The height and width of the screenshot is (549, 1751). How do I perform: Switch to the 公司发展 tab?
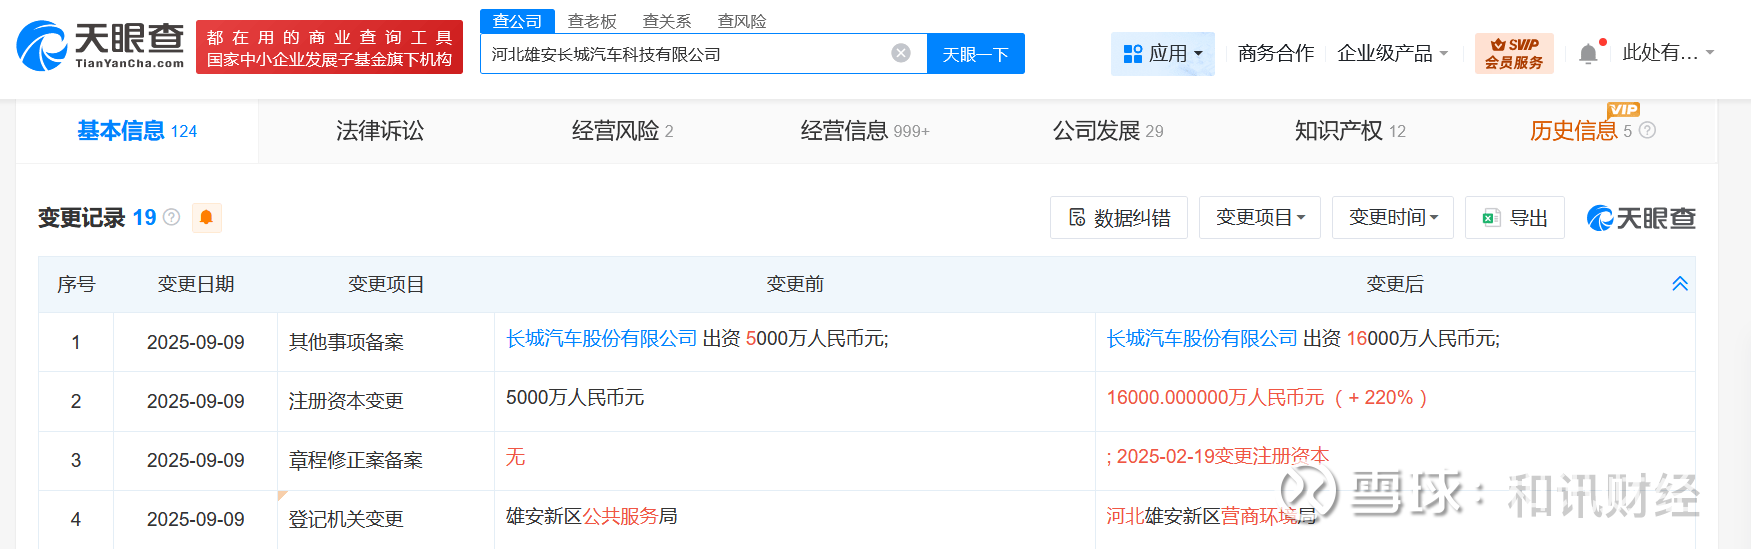pyautogui.click(x=1108, y=131)
